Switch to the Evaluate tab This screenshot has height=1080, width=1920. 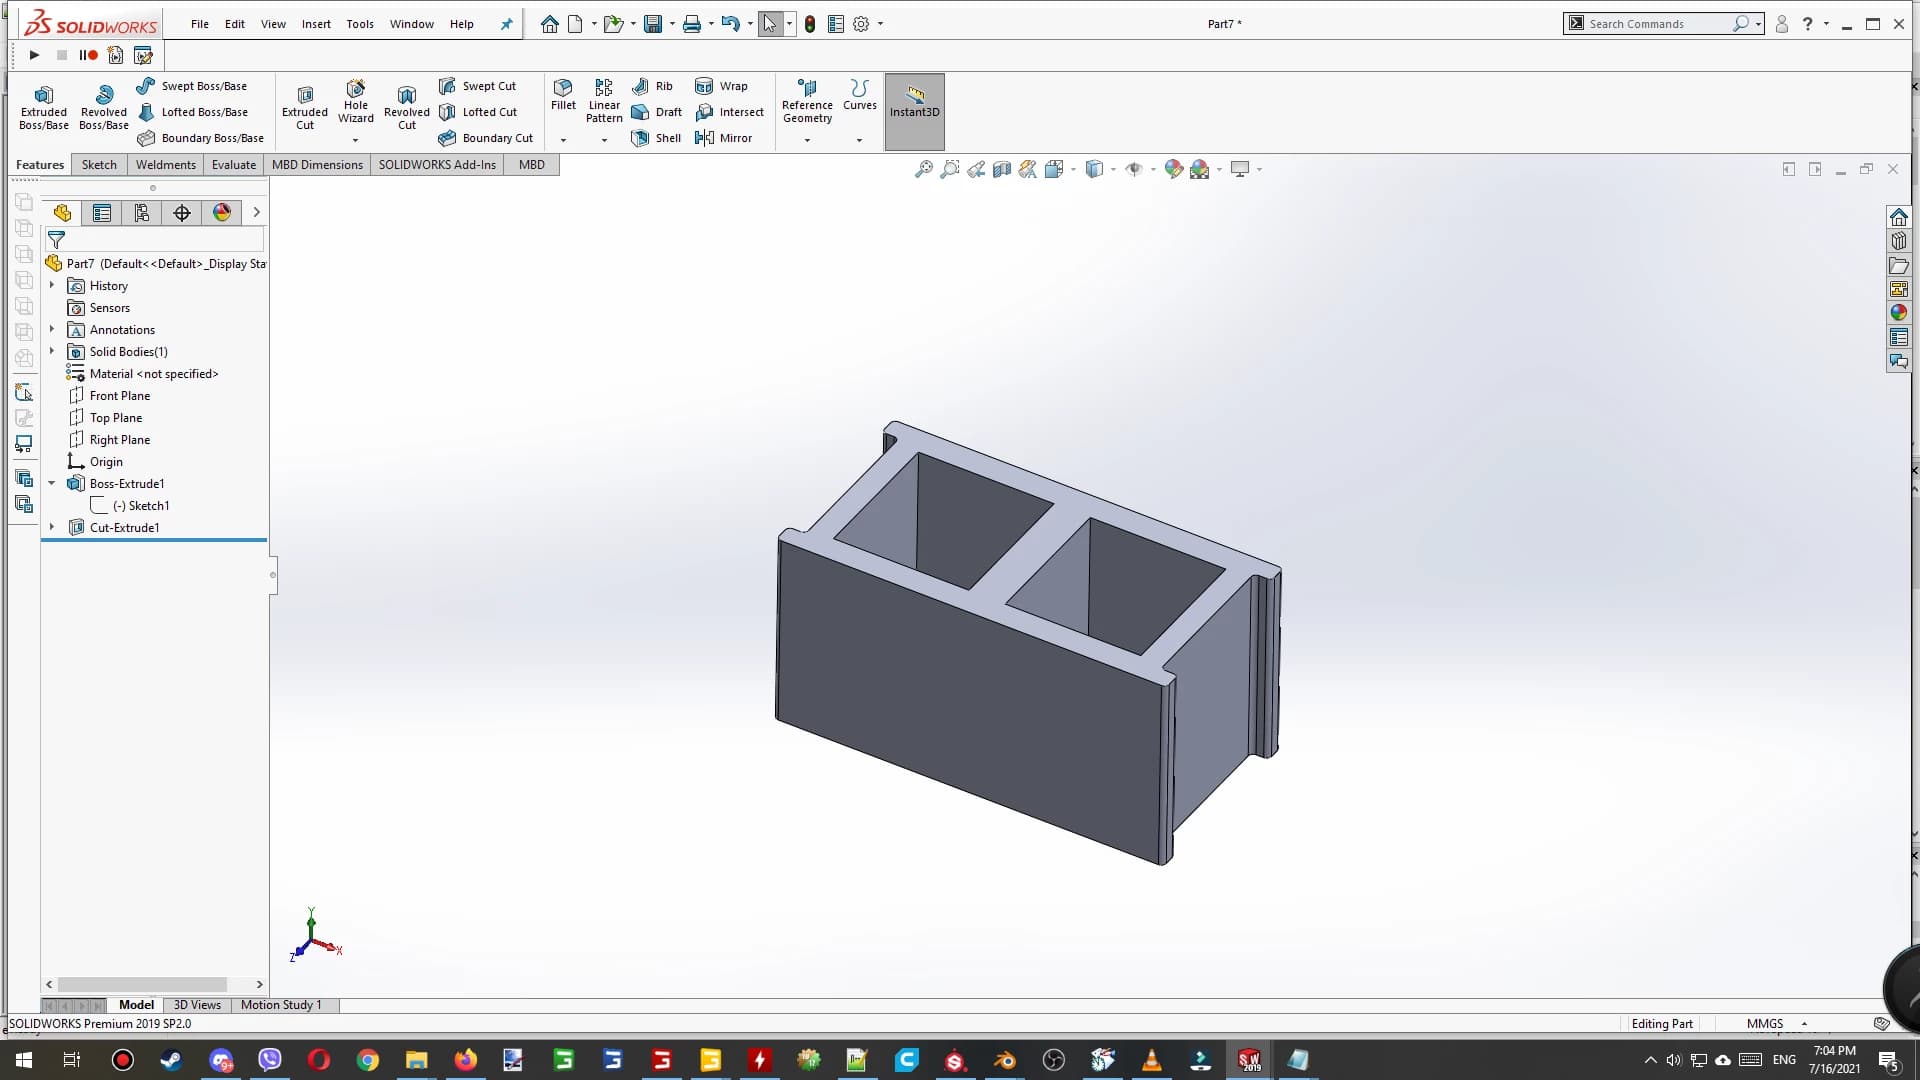[234, 165]
